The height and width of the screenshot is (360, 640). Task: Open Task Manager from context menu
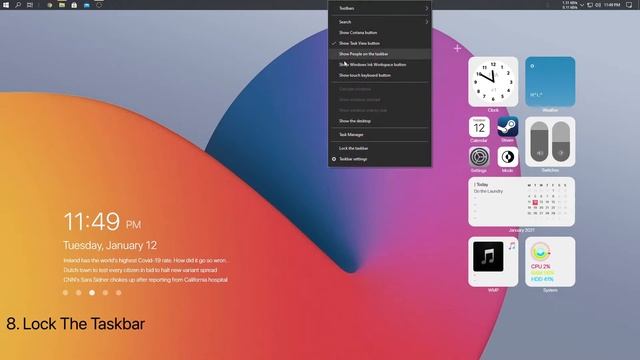380,134
